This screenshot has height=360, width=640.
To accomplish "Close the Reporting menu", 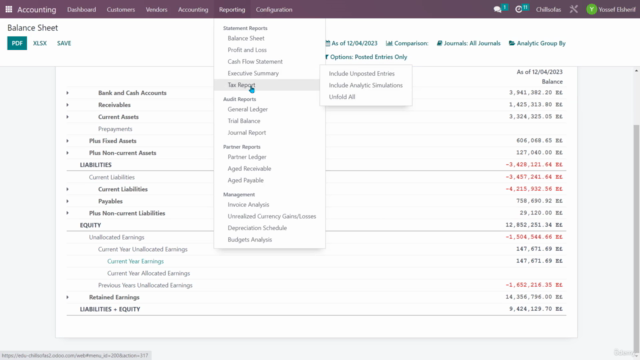I will point(232,9).
